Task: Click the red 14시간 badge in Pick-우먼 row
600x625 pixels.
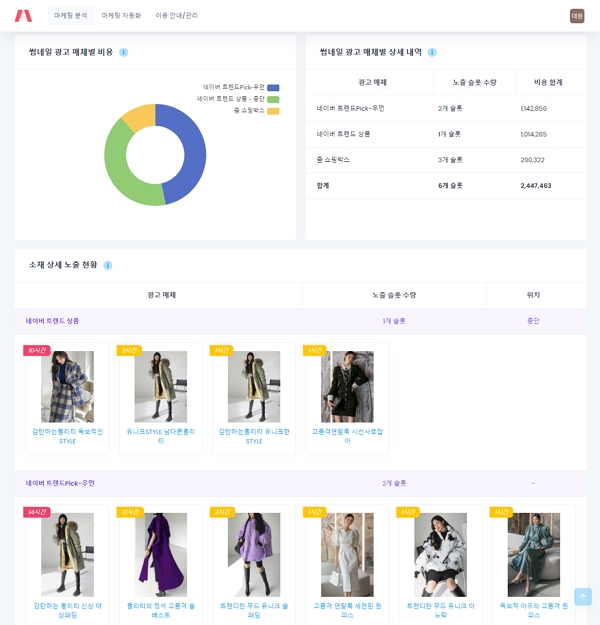Action: [36, 512]
